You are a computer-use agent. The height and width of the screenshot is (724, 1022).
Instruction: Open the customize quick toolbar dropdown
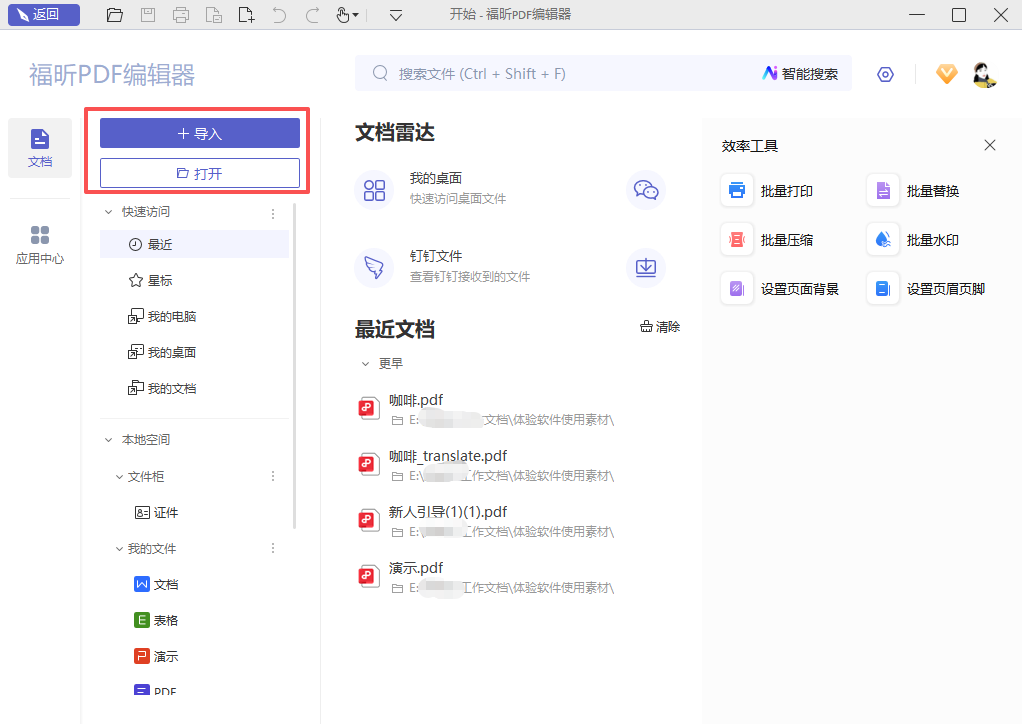click(396, 14)
